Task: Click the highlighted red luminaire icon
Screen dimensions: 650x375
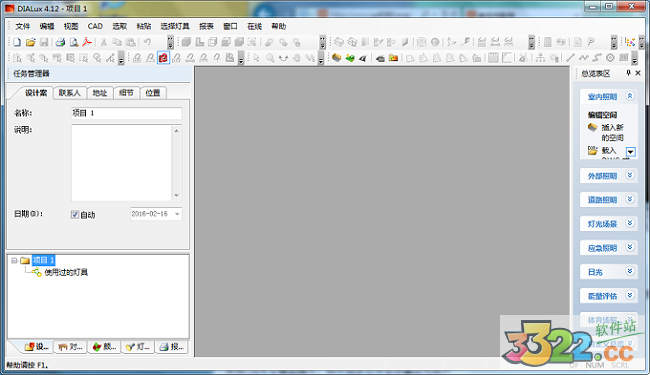Action: point(163,58)
